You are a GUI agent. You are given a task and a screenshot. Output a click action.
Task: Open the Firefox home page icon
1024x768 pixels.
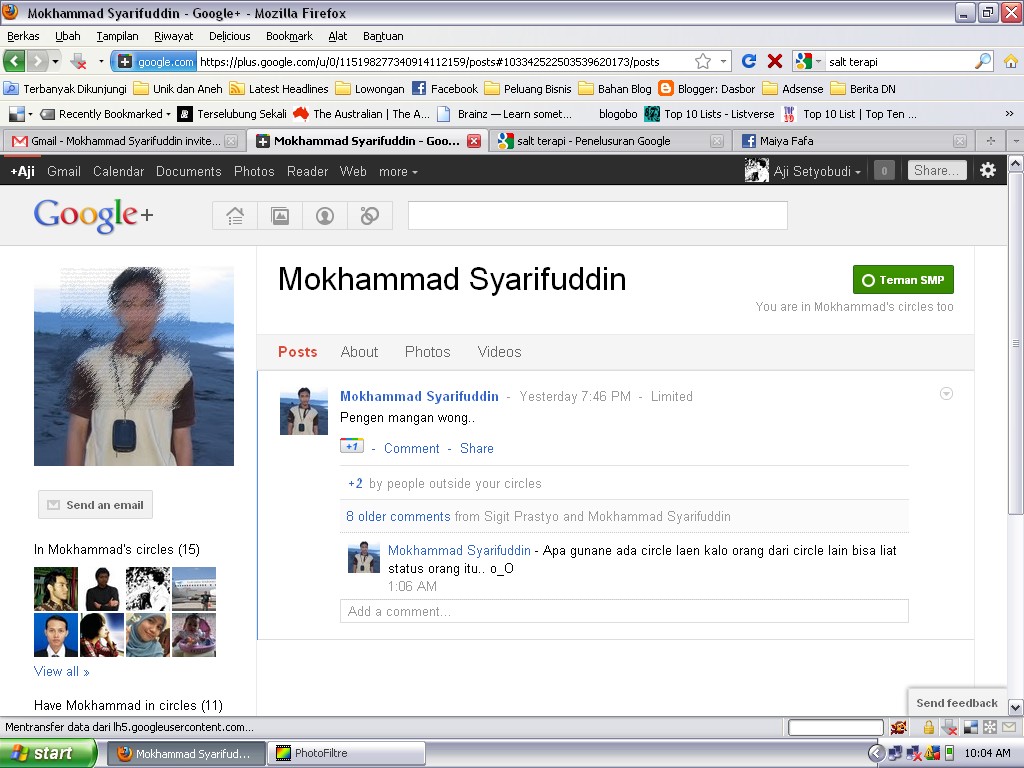coord(1010,61)
